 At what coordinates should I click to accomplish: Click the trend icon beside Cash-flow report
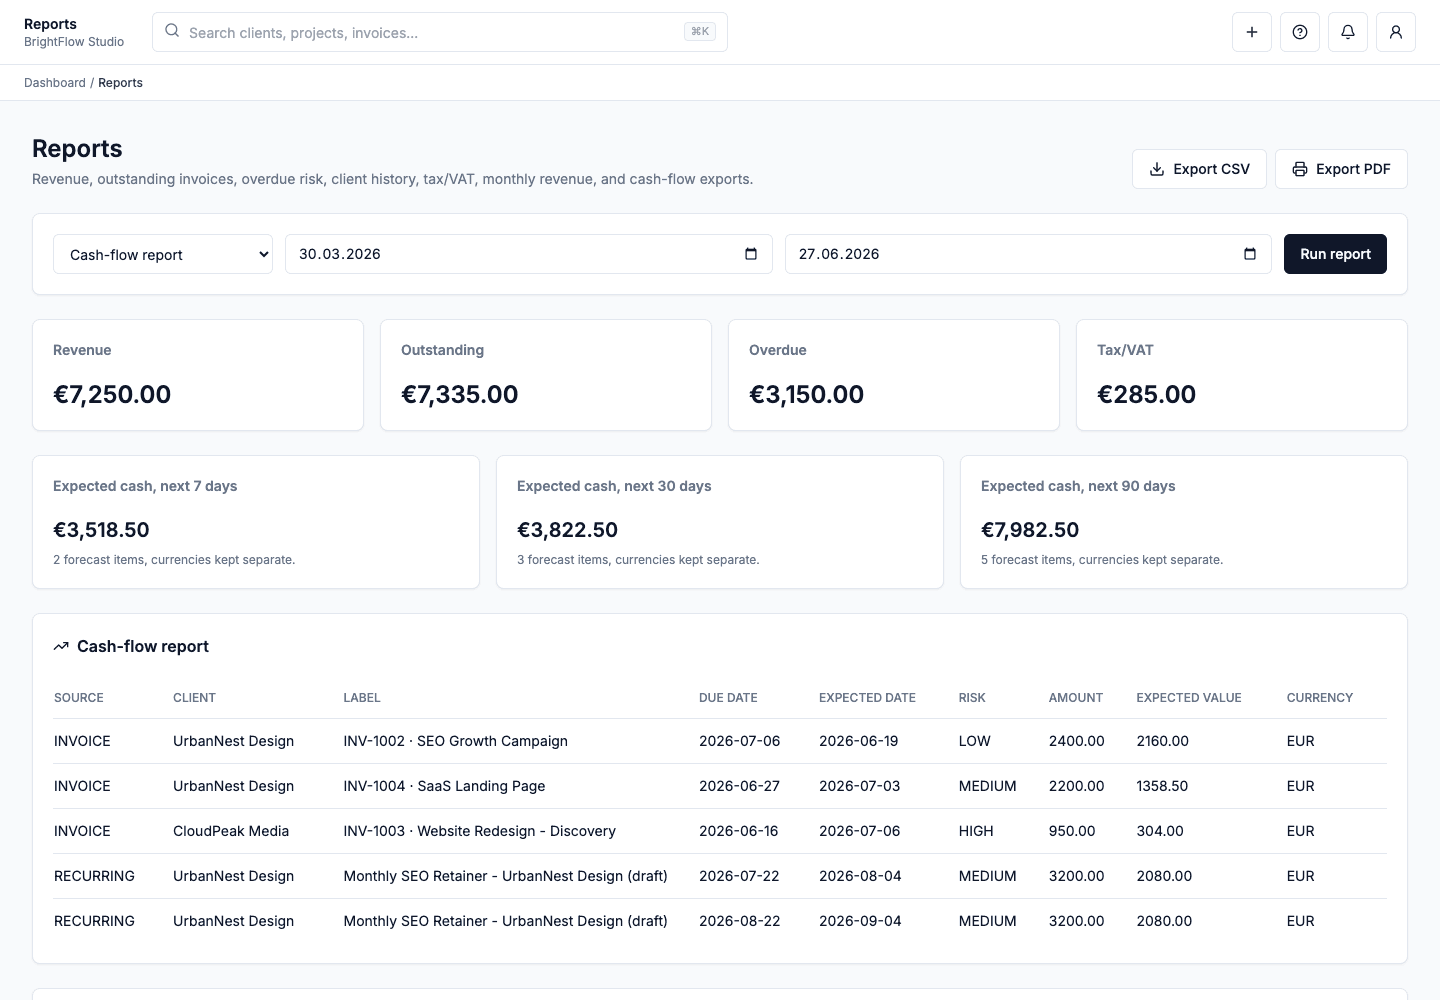(x=61, y=647)
